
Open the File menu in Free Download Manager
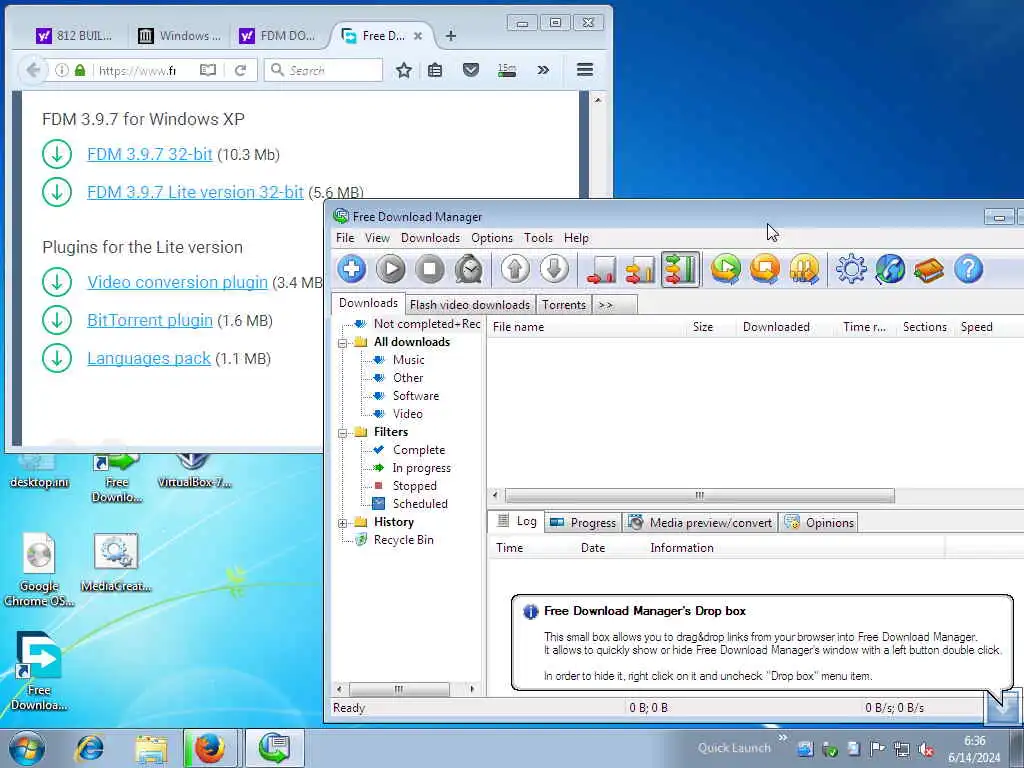(345, 238)
